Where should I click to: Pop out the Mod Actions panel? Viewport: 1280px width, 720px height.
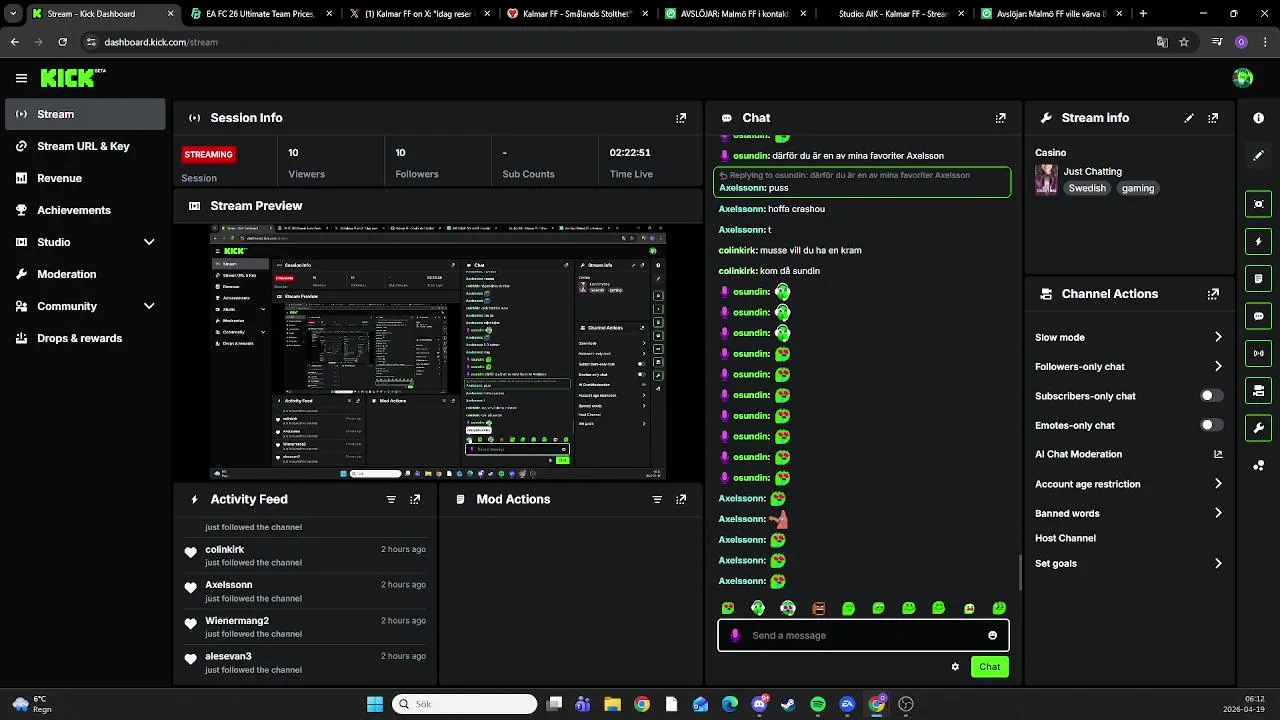[681, 499]
